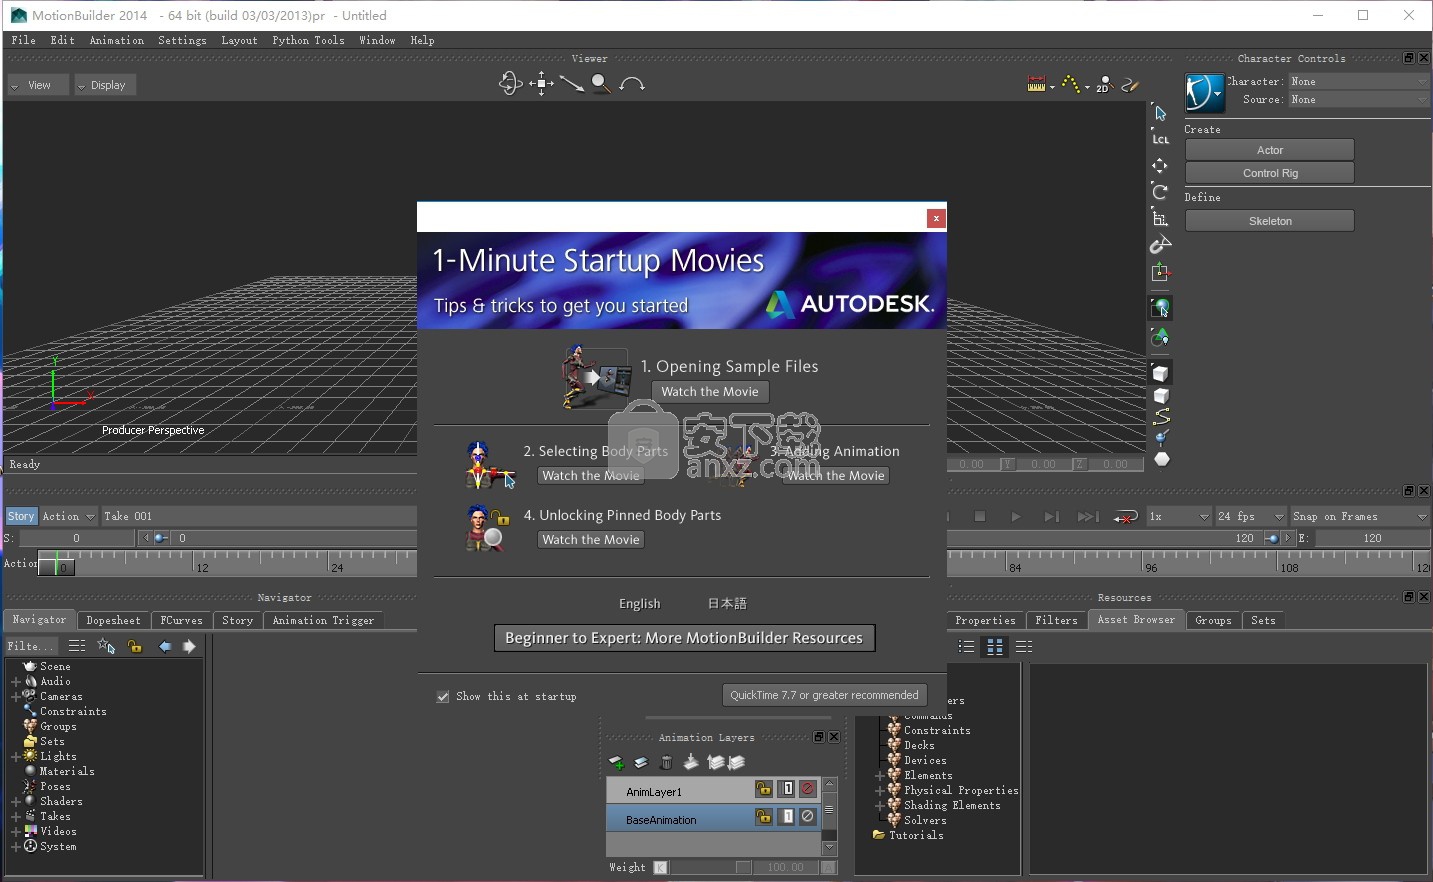This screenshot has width=1433, height=882.
Task: Toggle solo on AnimLayer1
Action: 787,789
